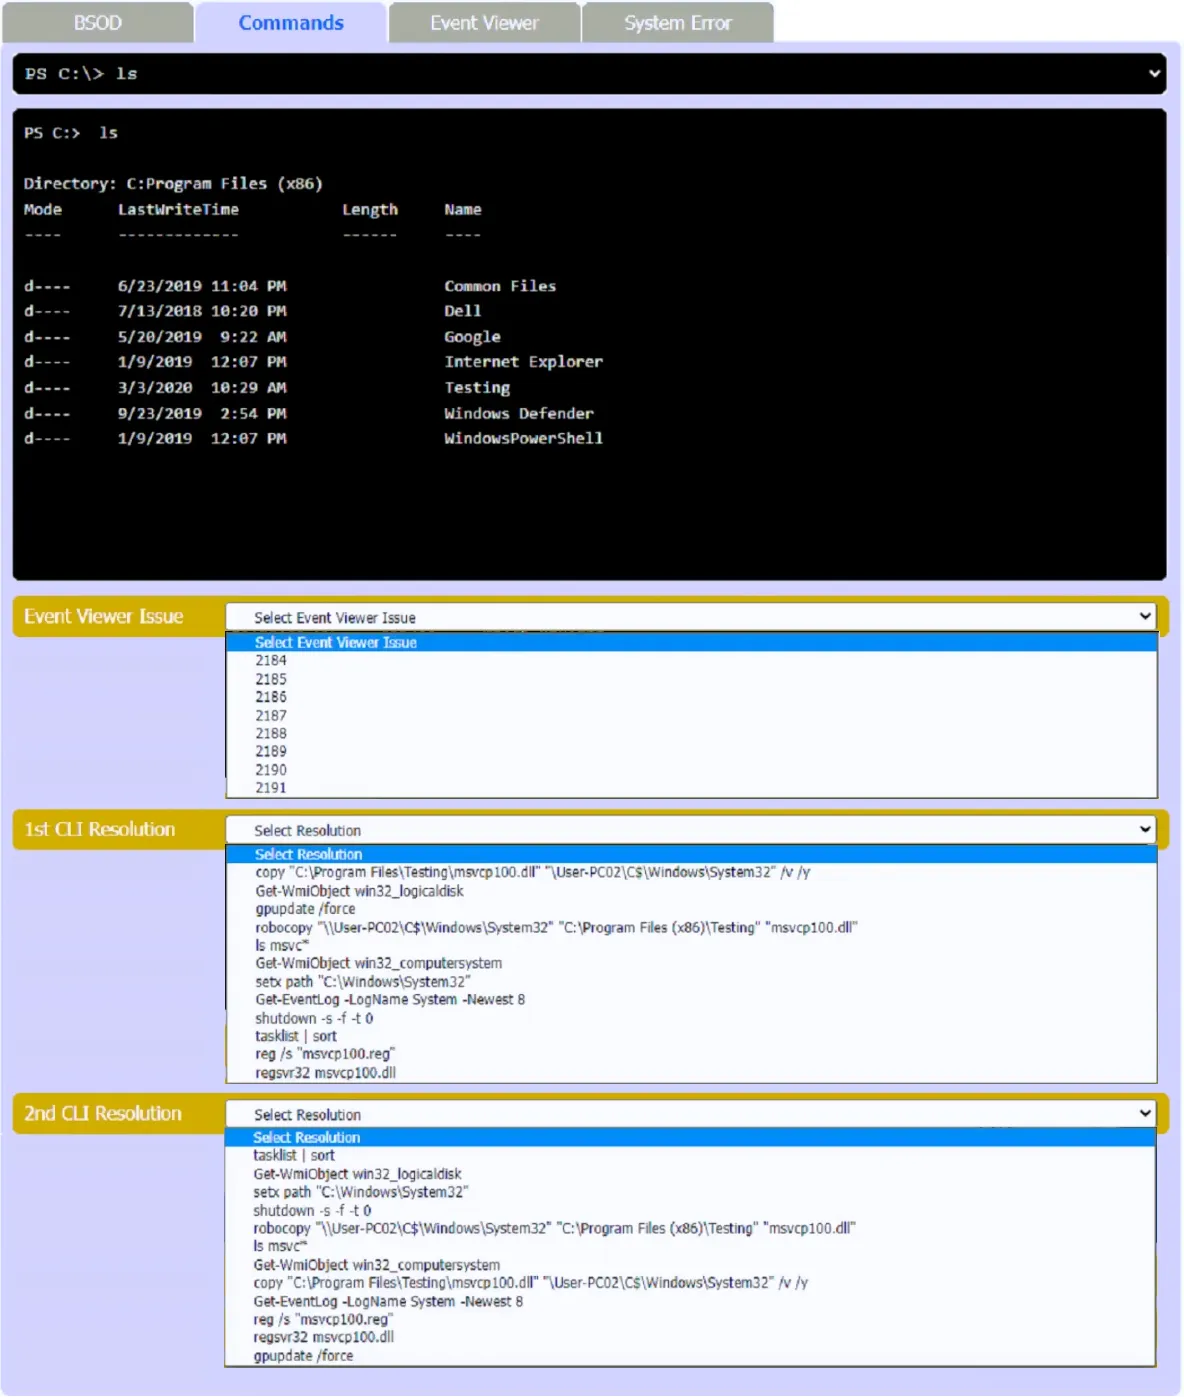Open the 2nd CLI Resolution dropdown
This screenshot has height=1397, width=1184.
[691, 1114]
